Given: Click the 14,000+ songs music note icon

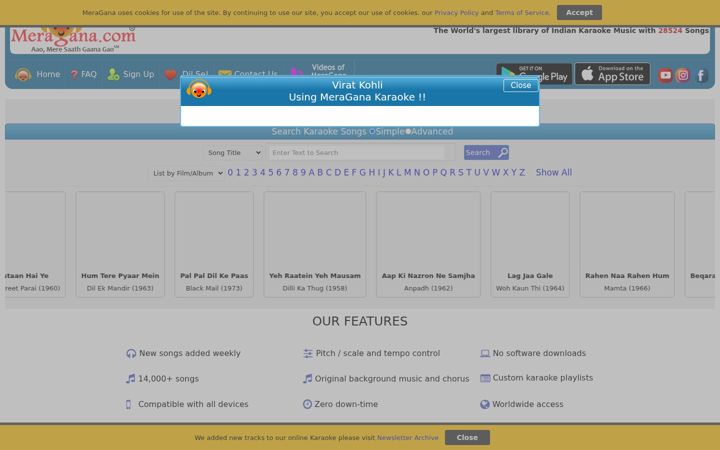Looking at the screenshot, I should pyautogui.click(x=130, y=378).
